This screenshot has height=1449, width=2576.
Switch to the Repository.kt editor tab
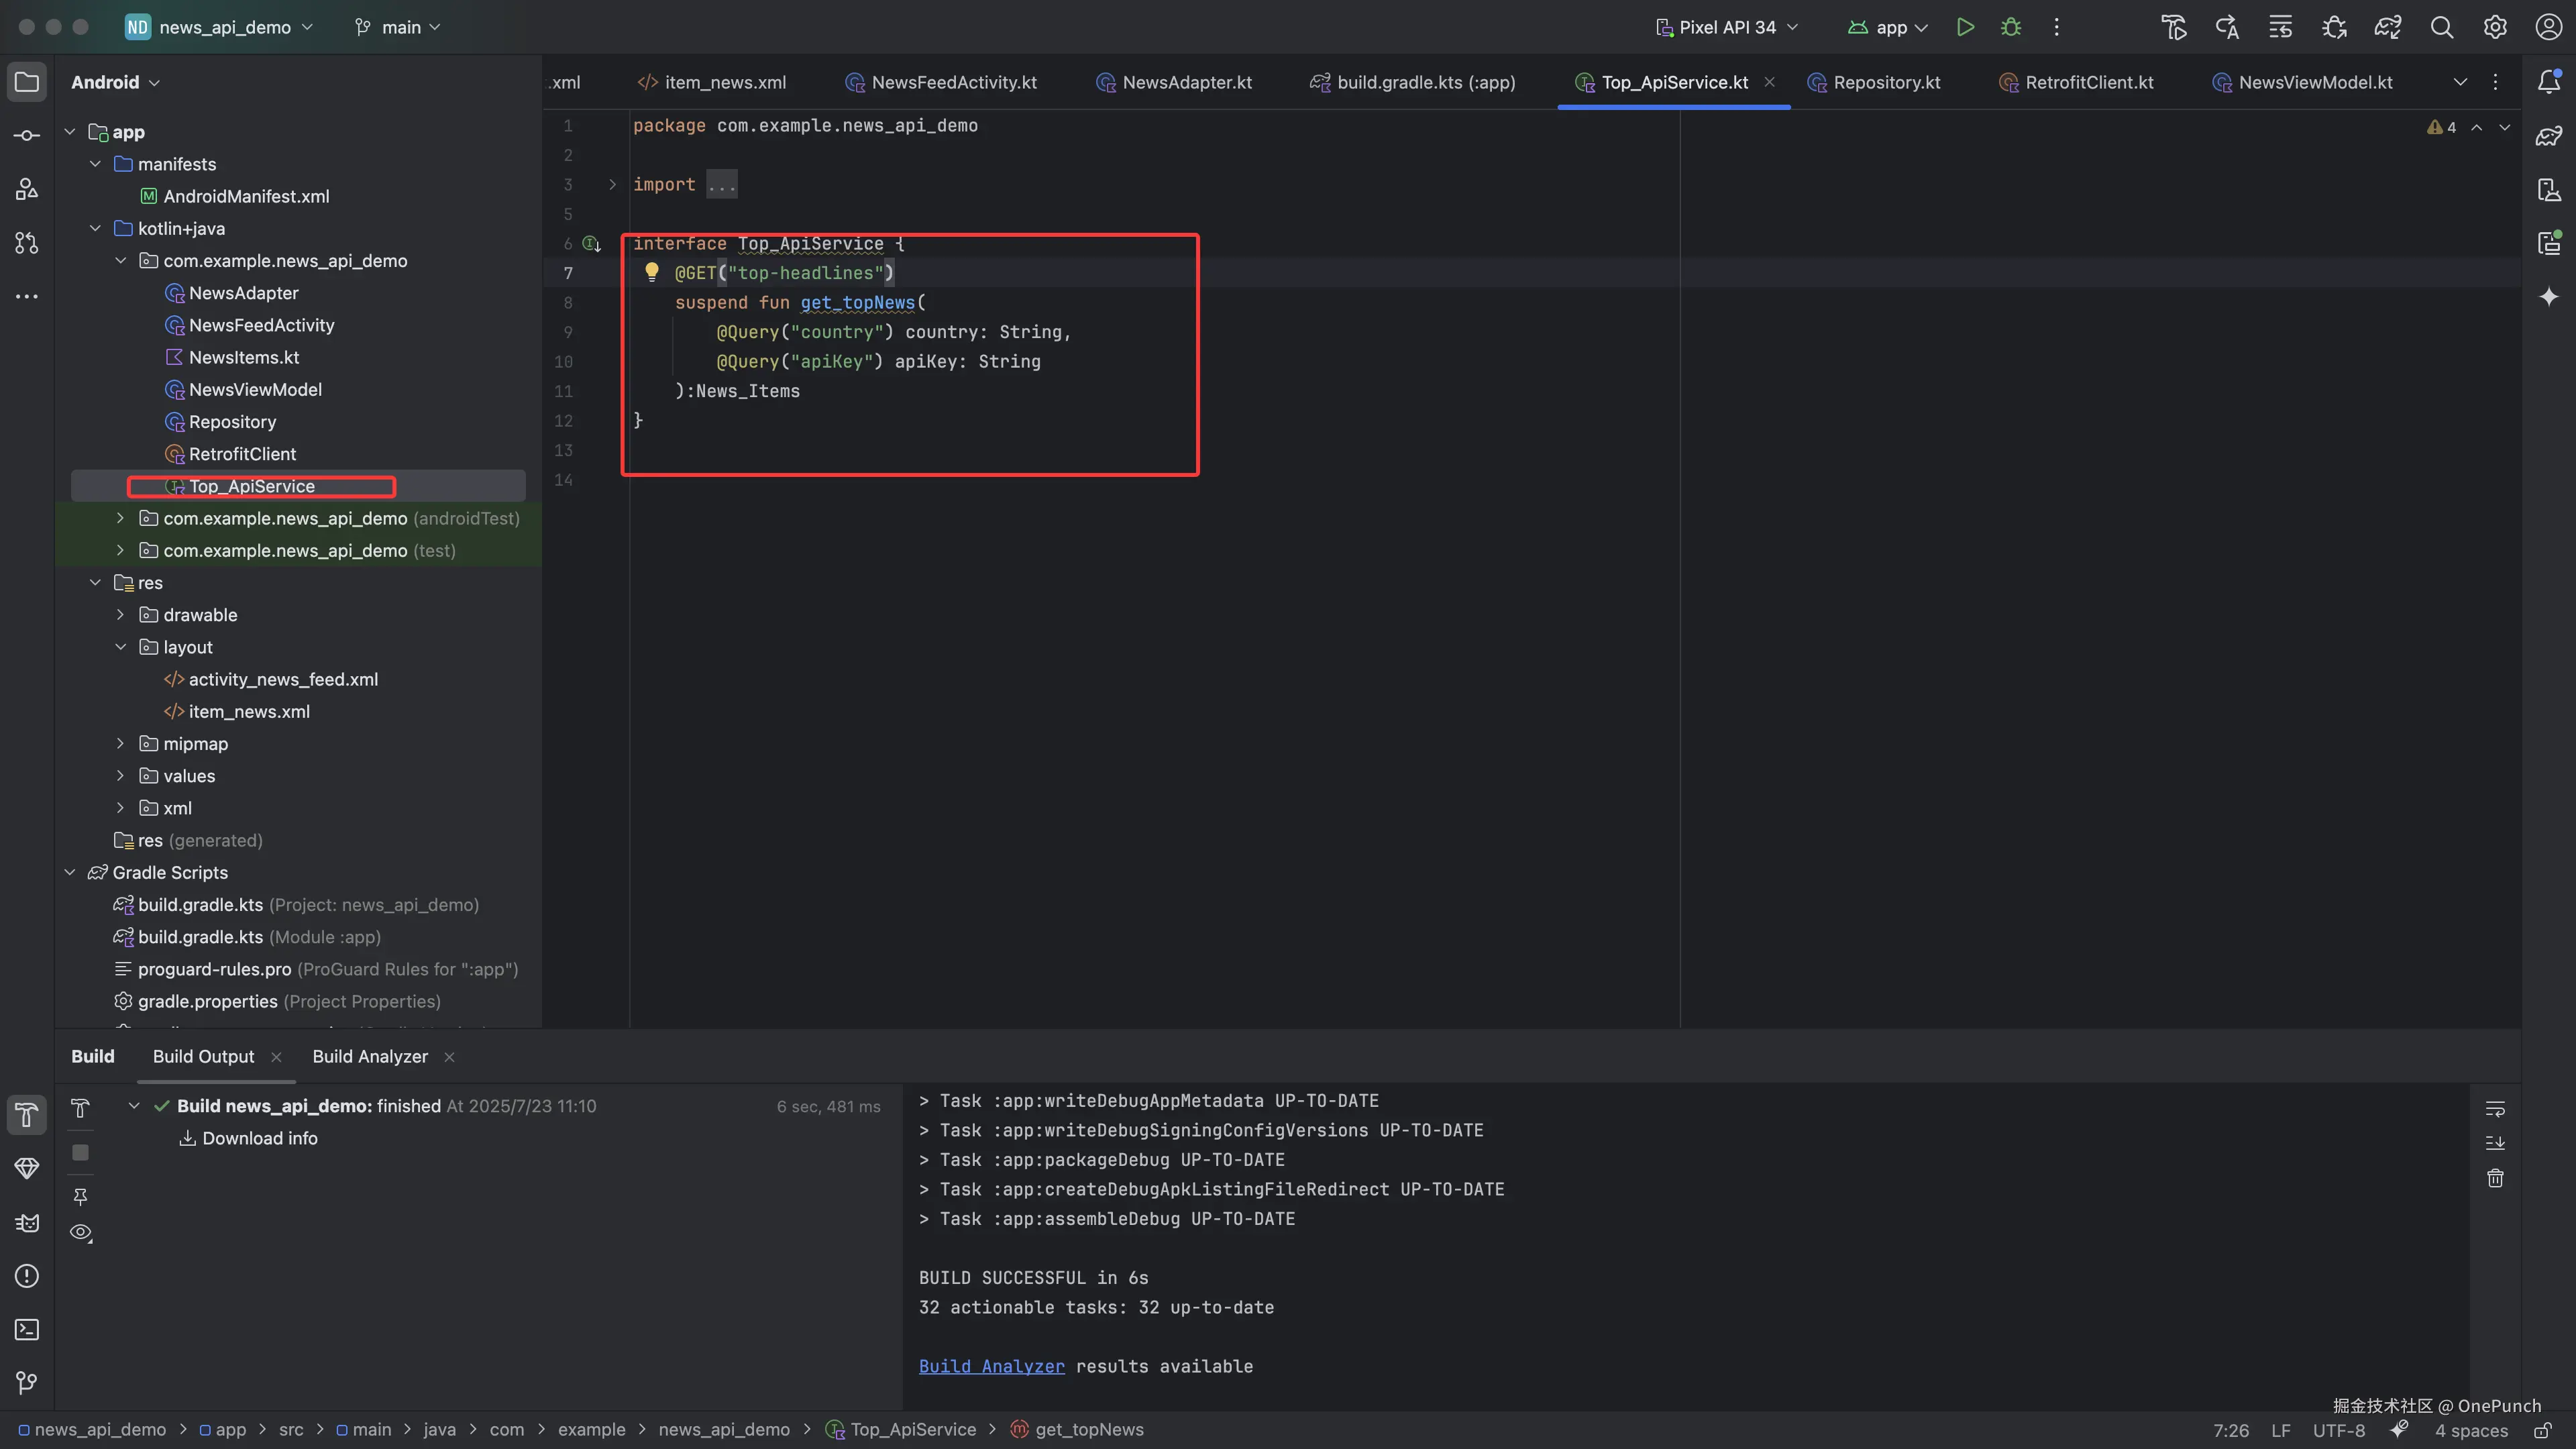pos(1886,82)
